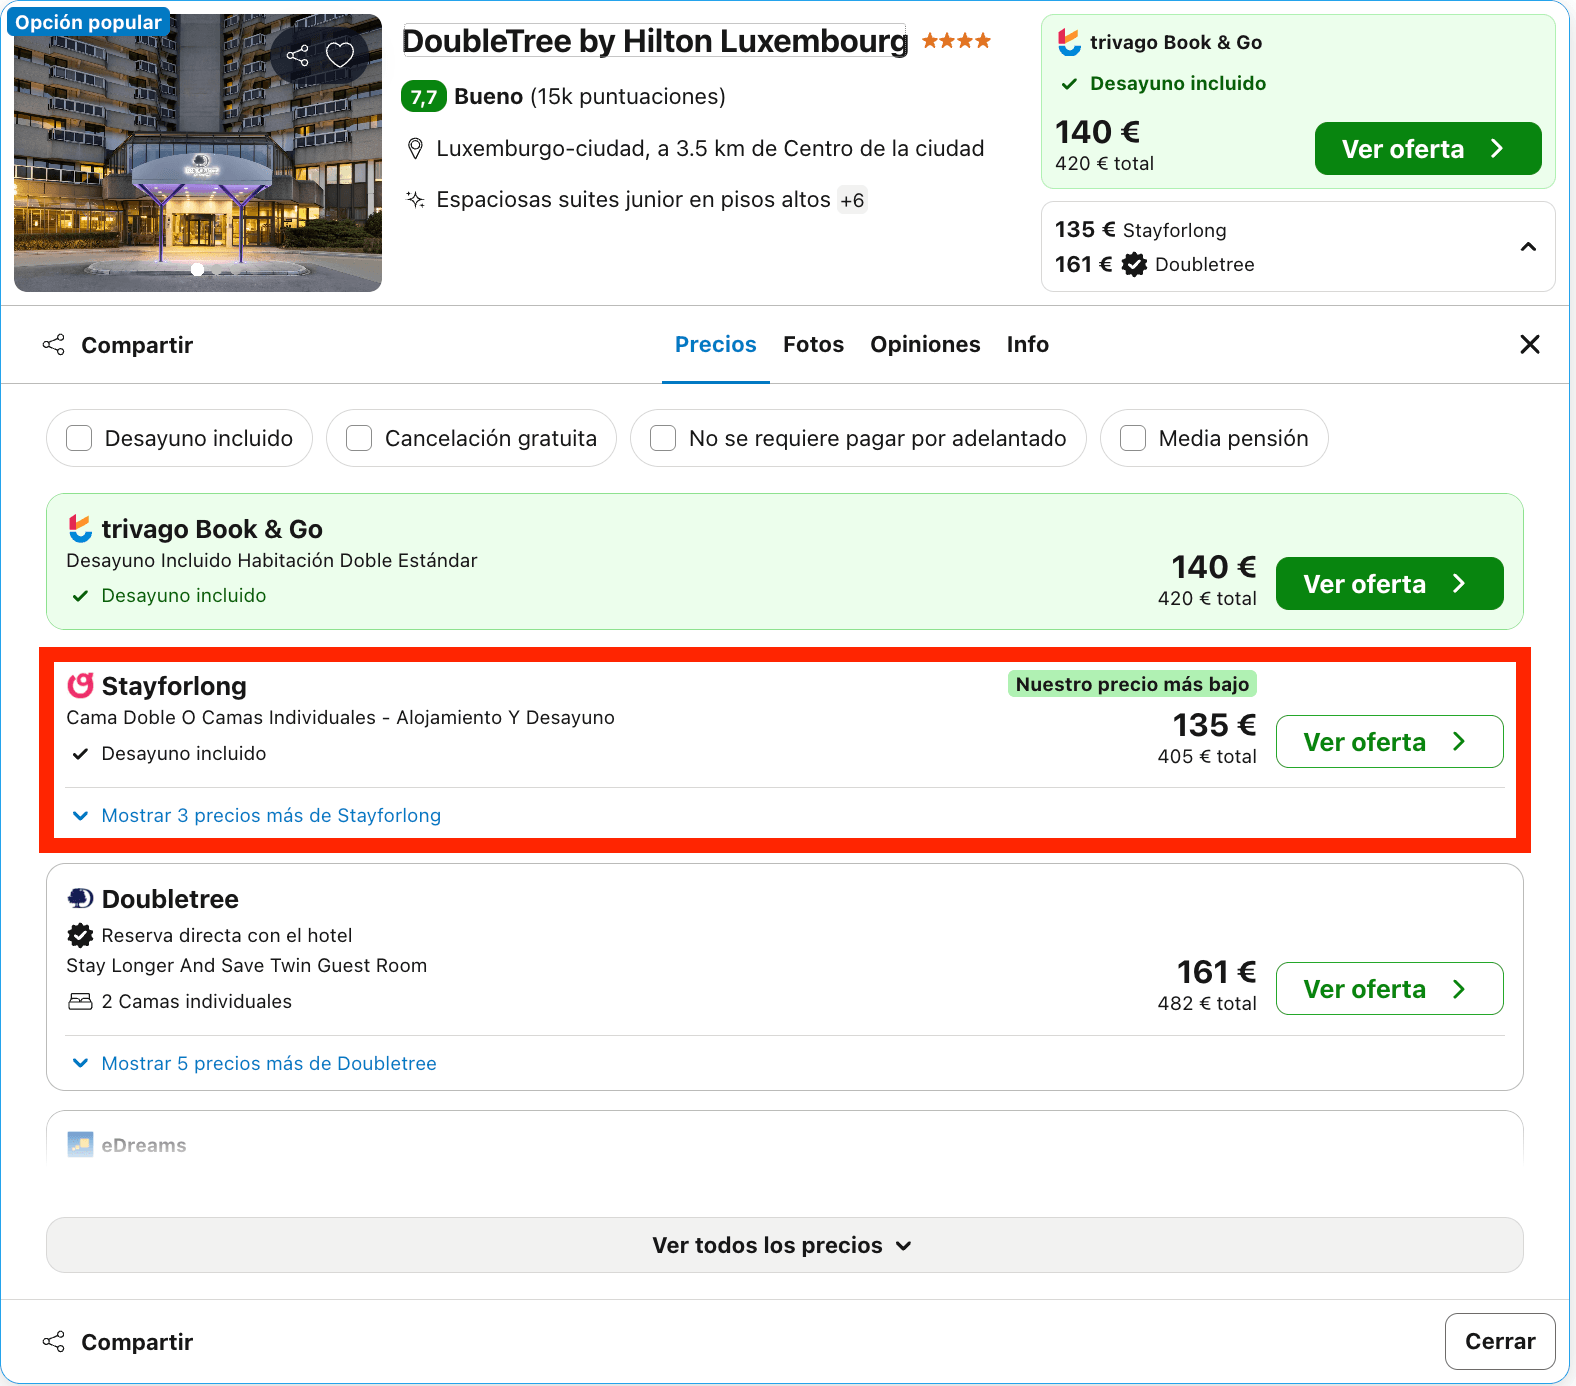The width and height of the screenshot is (1576, 1386).
Task: Open the DoubleTree by Hilton Luxembourg title
Action: (x=655, y=41)
